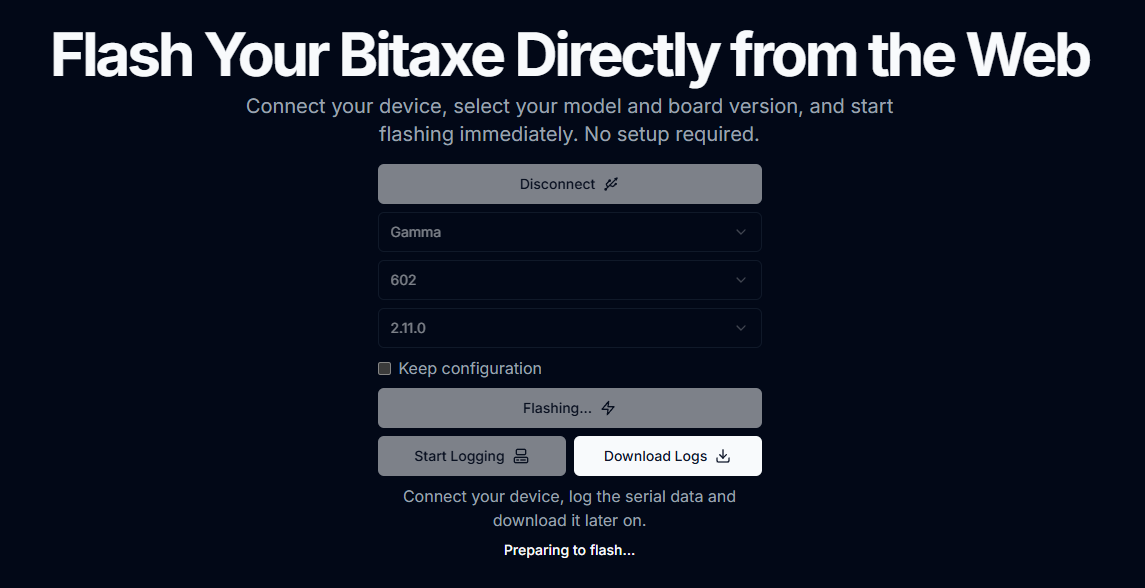This screenshot has width=1145, height=588.
Task: Click the chevron on the Gamma model selector
Action: (x=741, y=232)
